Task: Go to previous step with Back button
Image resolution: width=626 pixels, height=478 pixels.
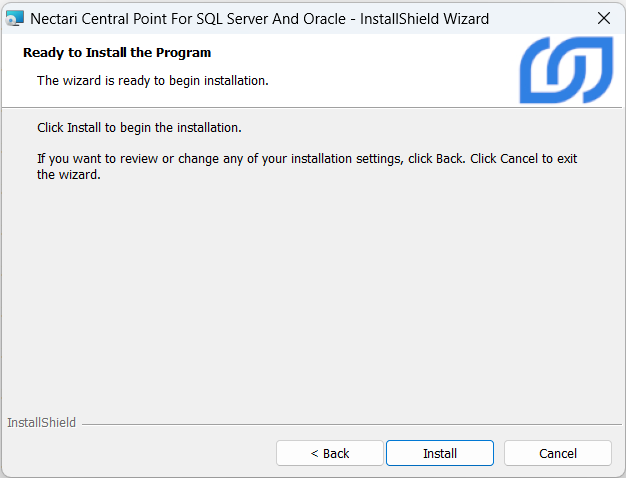Action: 330,453
